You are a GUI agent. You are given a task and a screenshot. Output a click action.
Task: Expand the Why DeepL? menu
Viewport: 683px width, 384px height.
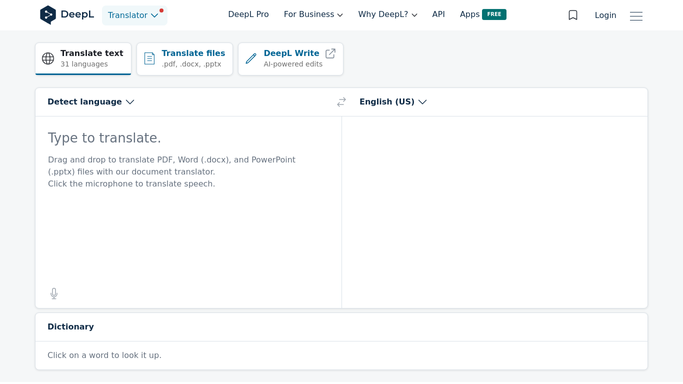coord(388,14)
